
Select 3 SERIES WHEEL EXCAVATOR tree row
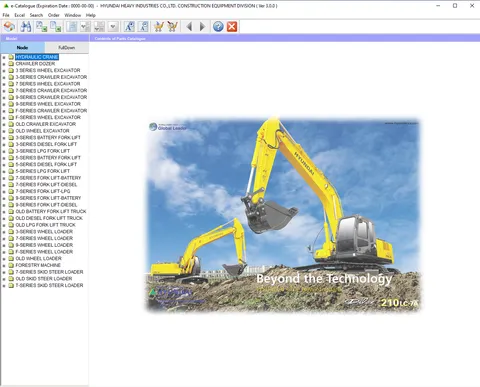[48, 70]
